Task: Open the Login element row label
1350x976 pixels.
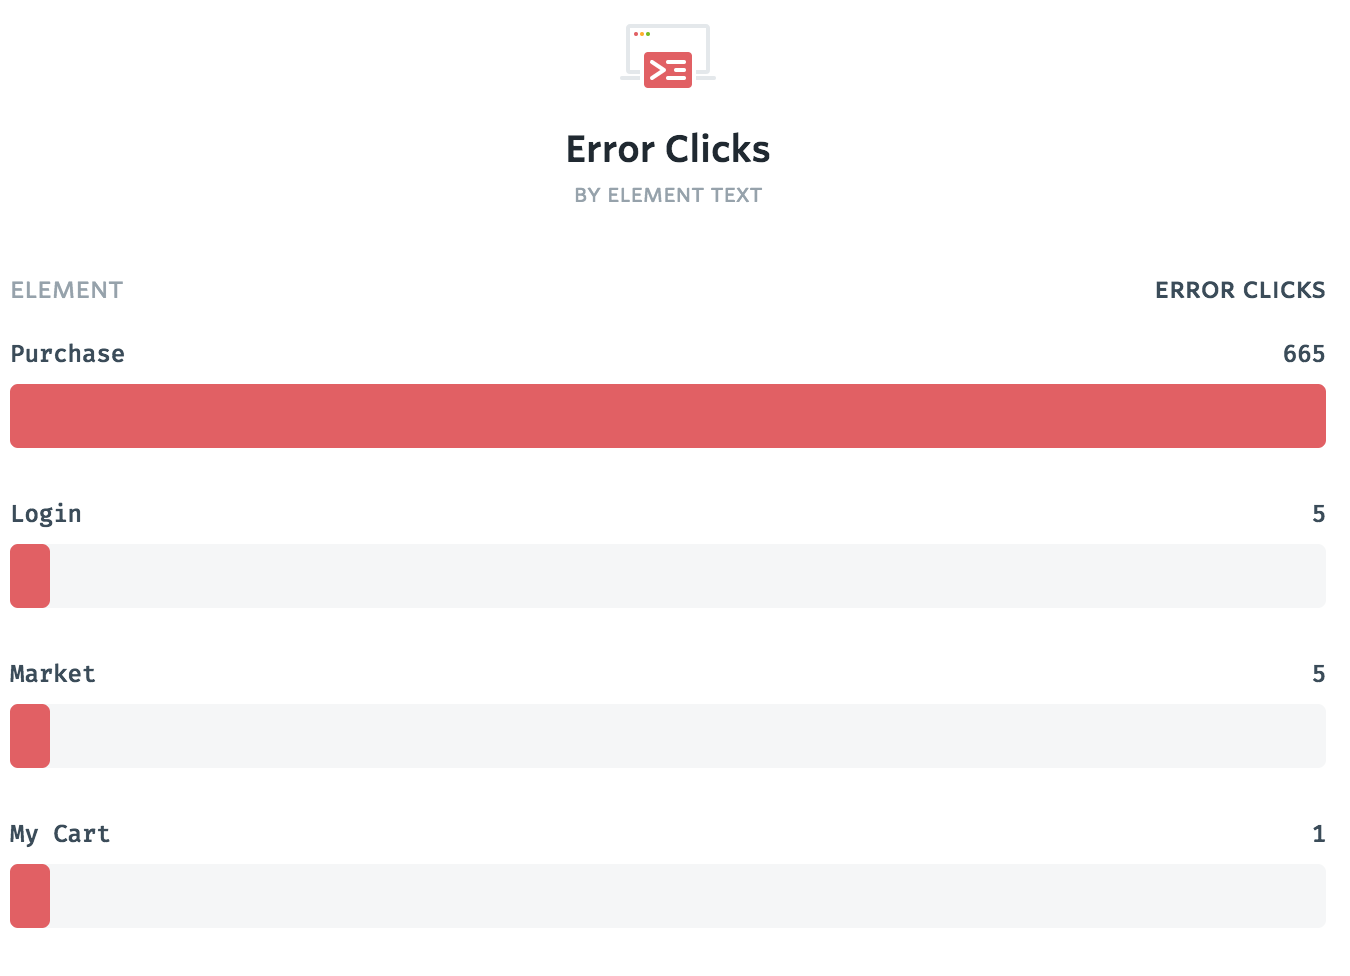Action: (46, 514)
